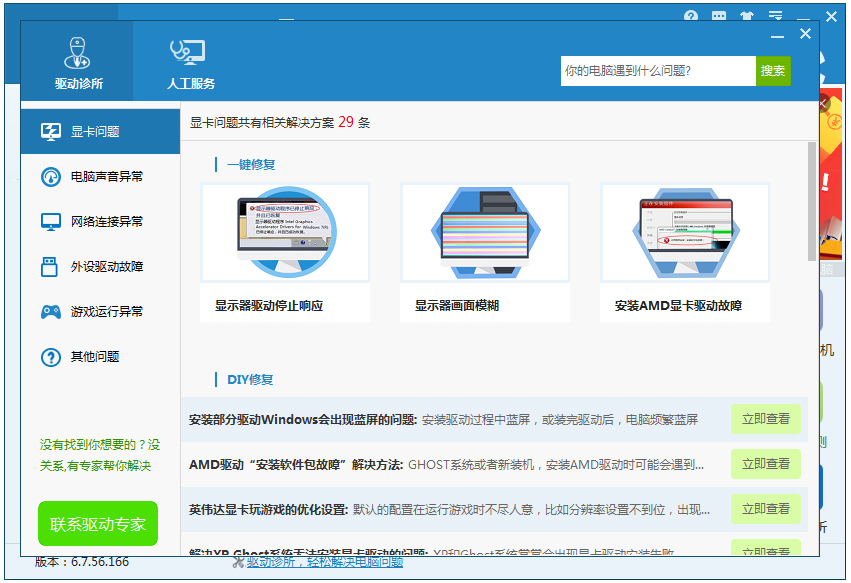Click the 一键修复 section heading
The width and height of the screenshot is (851, 583).
coord(251,164)
